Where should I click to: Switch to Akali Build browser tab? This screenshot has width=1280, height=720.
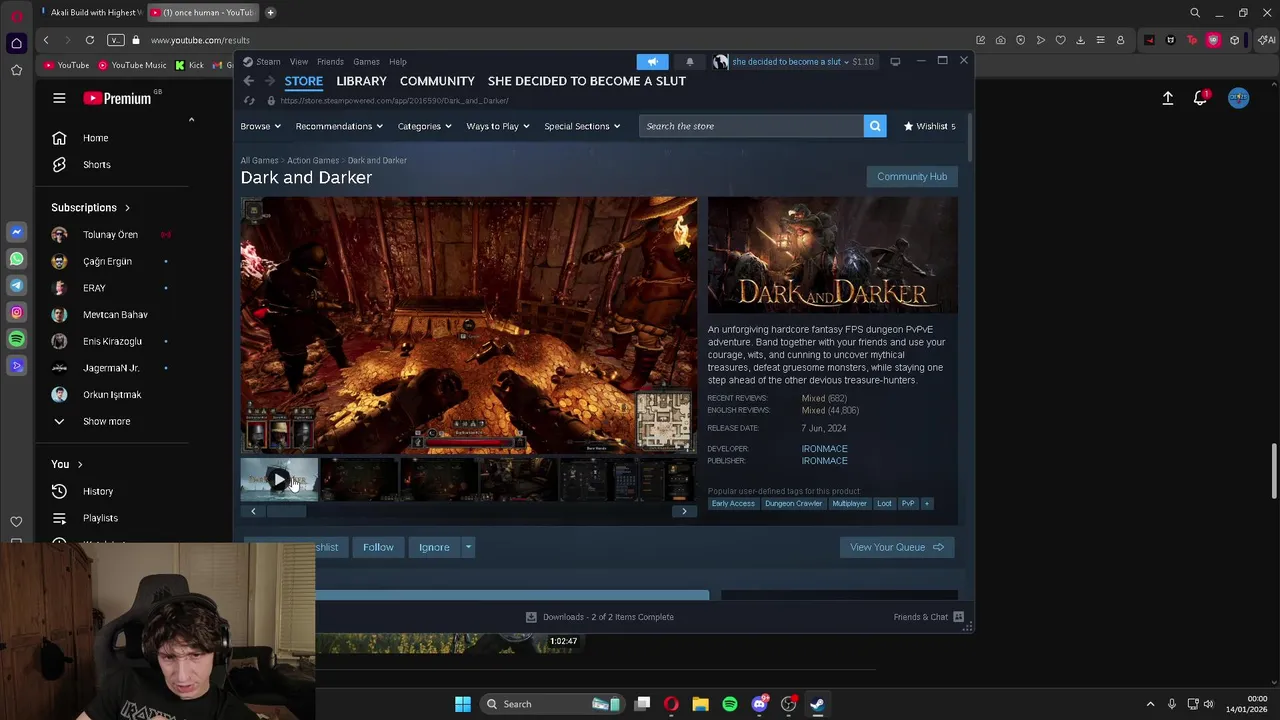[x=90, y=12]
